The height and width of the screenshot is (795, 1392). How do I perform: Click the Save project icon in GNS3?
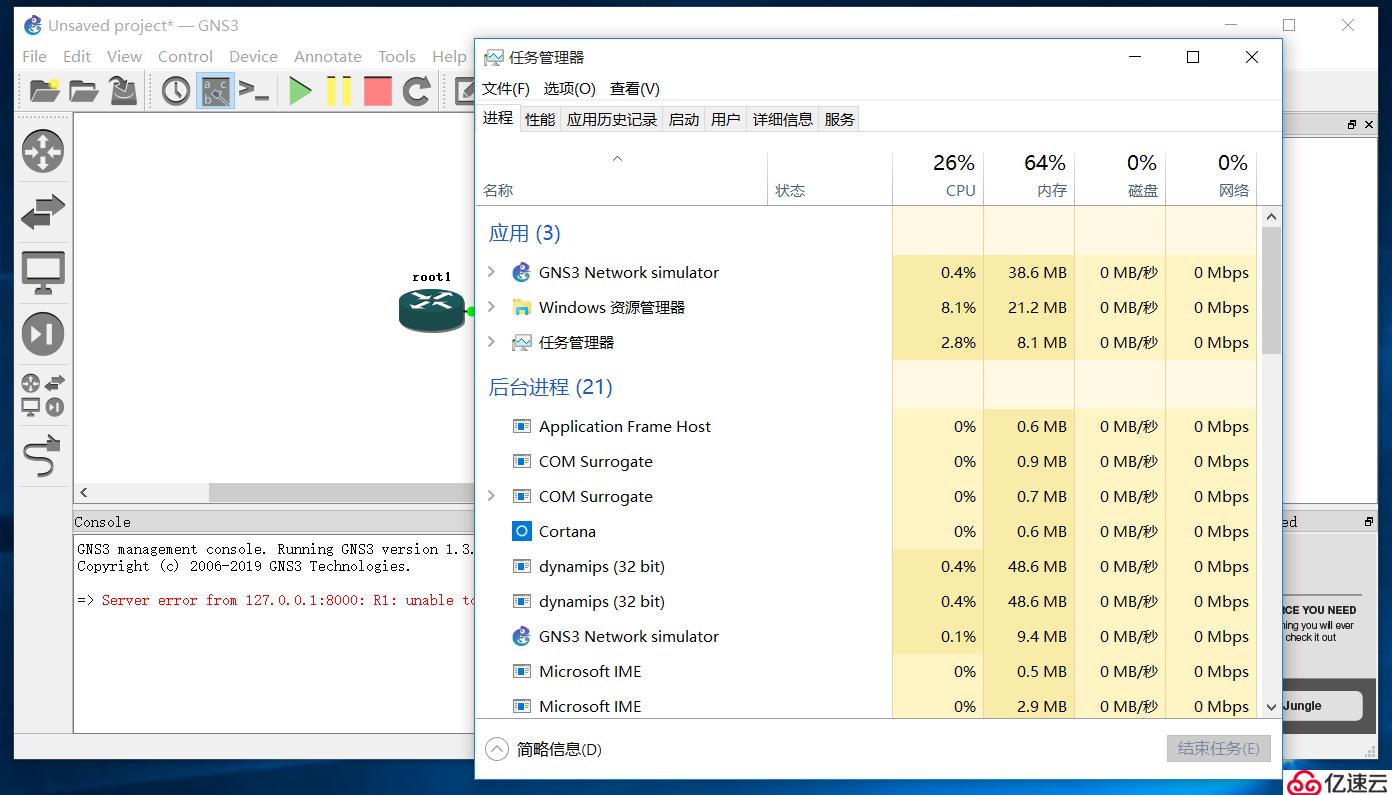point(123,91)
